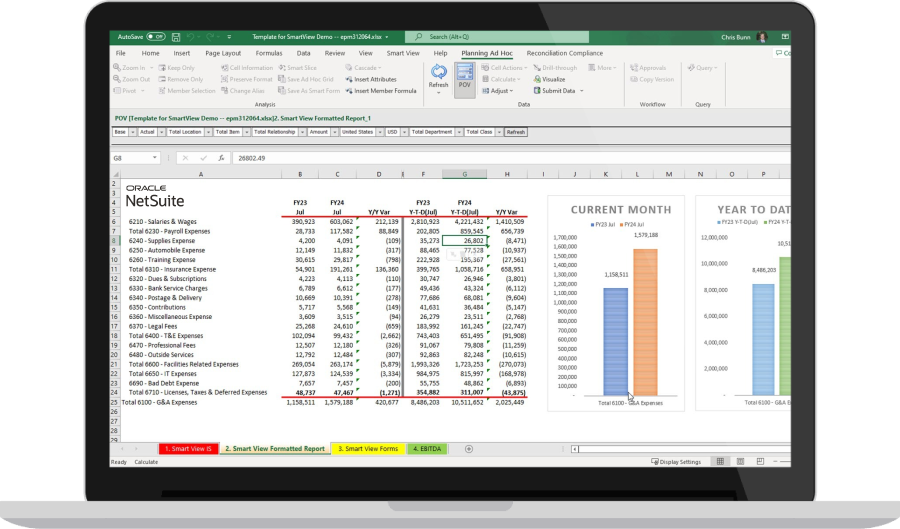Switch to 3. Smart View Forms sheet

point(368,449)
